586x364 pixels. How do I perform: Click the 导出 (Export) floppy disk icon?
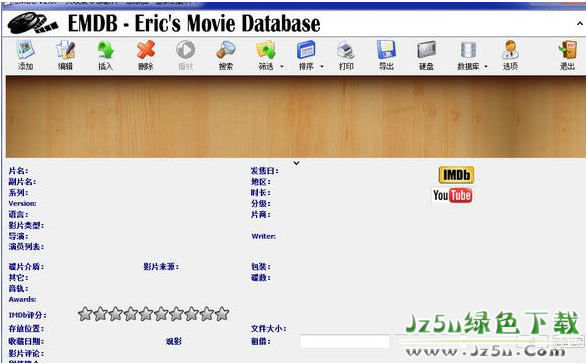386,50
